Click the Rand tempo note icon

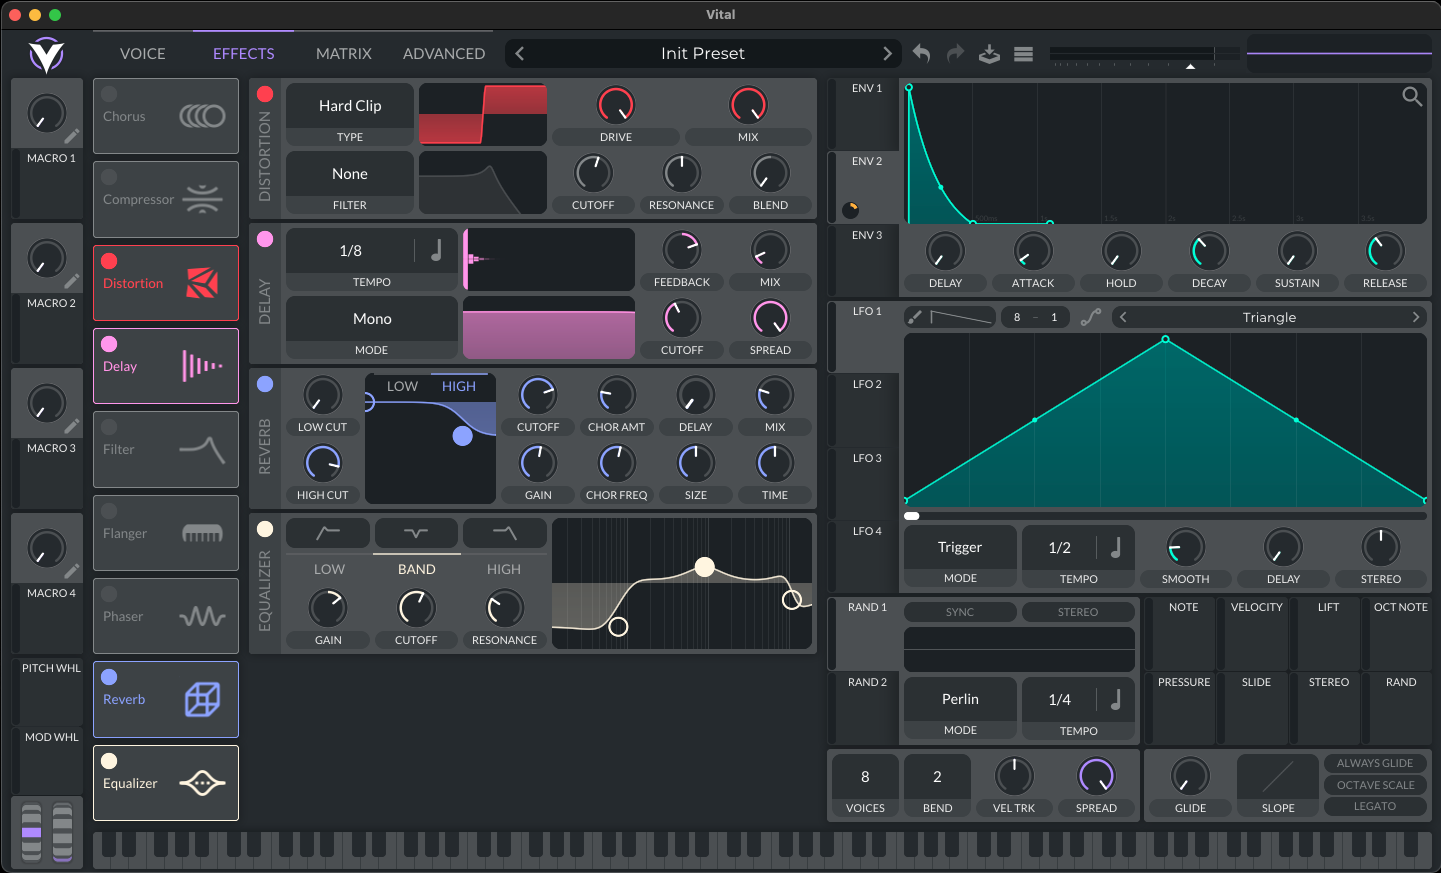(x=1116, y=699)
